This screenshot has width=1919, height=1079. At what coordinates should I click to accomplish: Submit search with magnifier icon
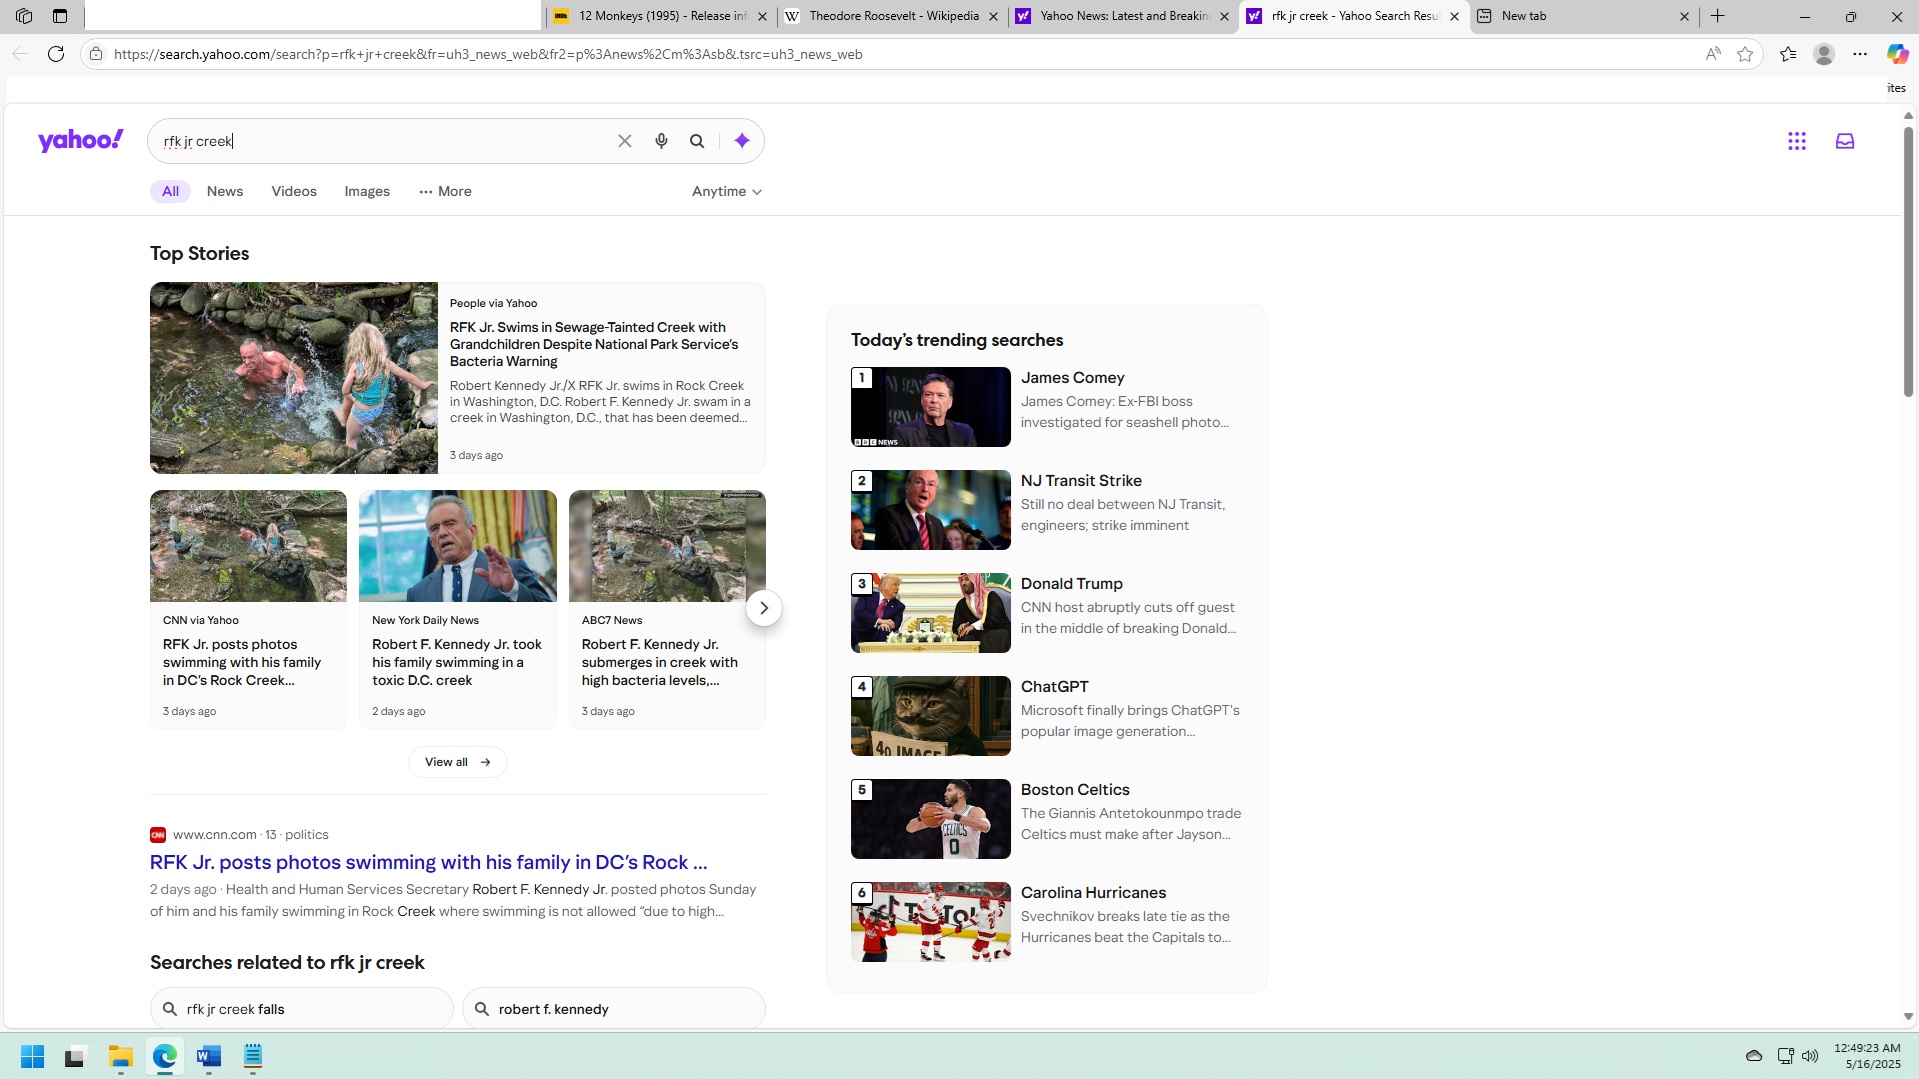tap(697, 141)
